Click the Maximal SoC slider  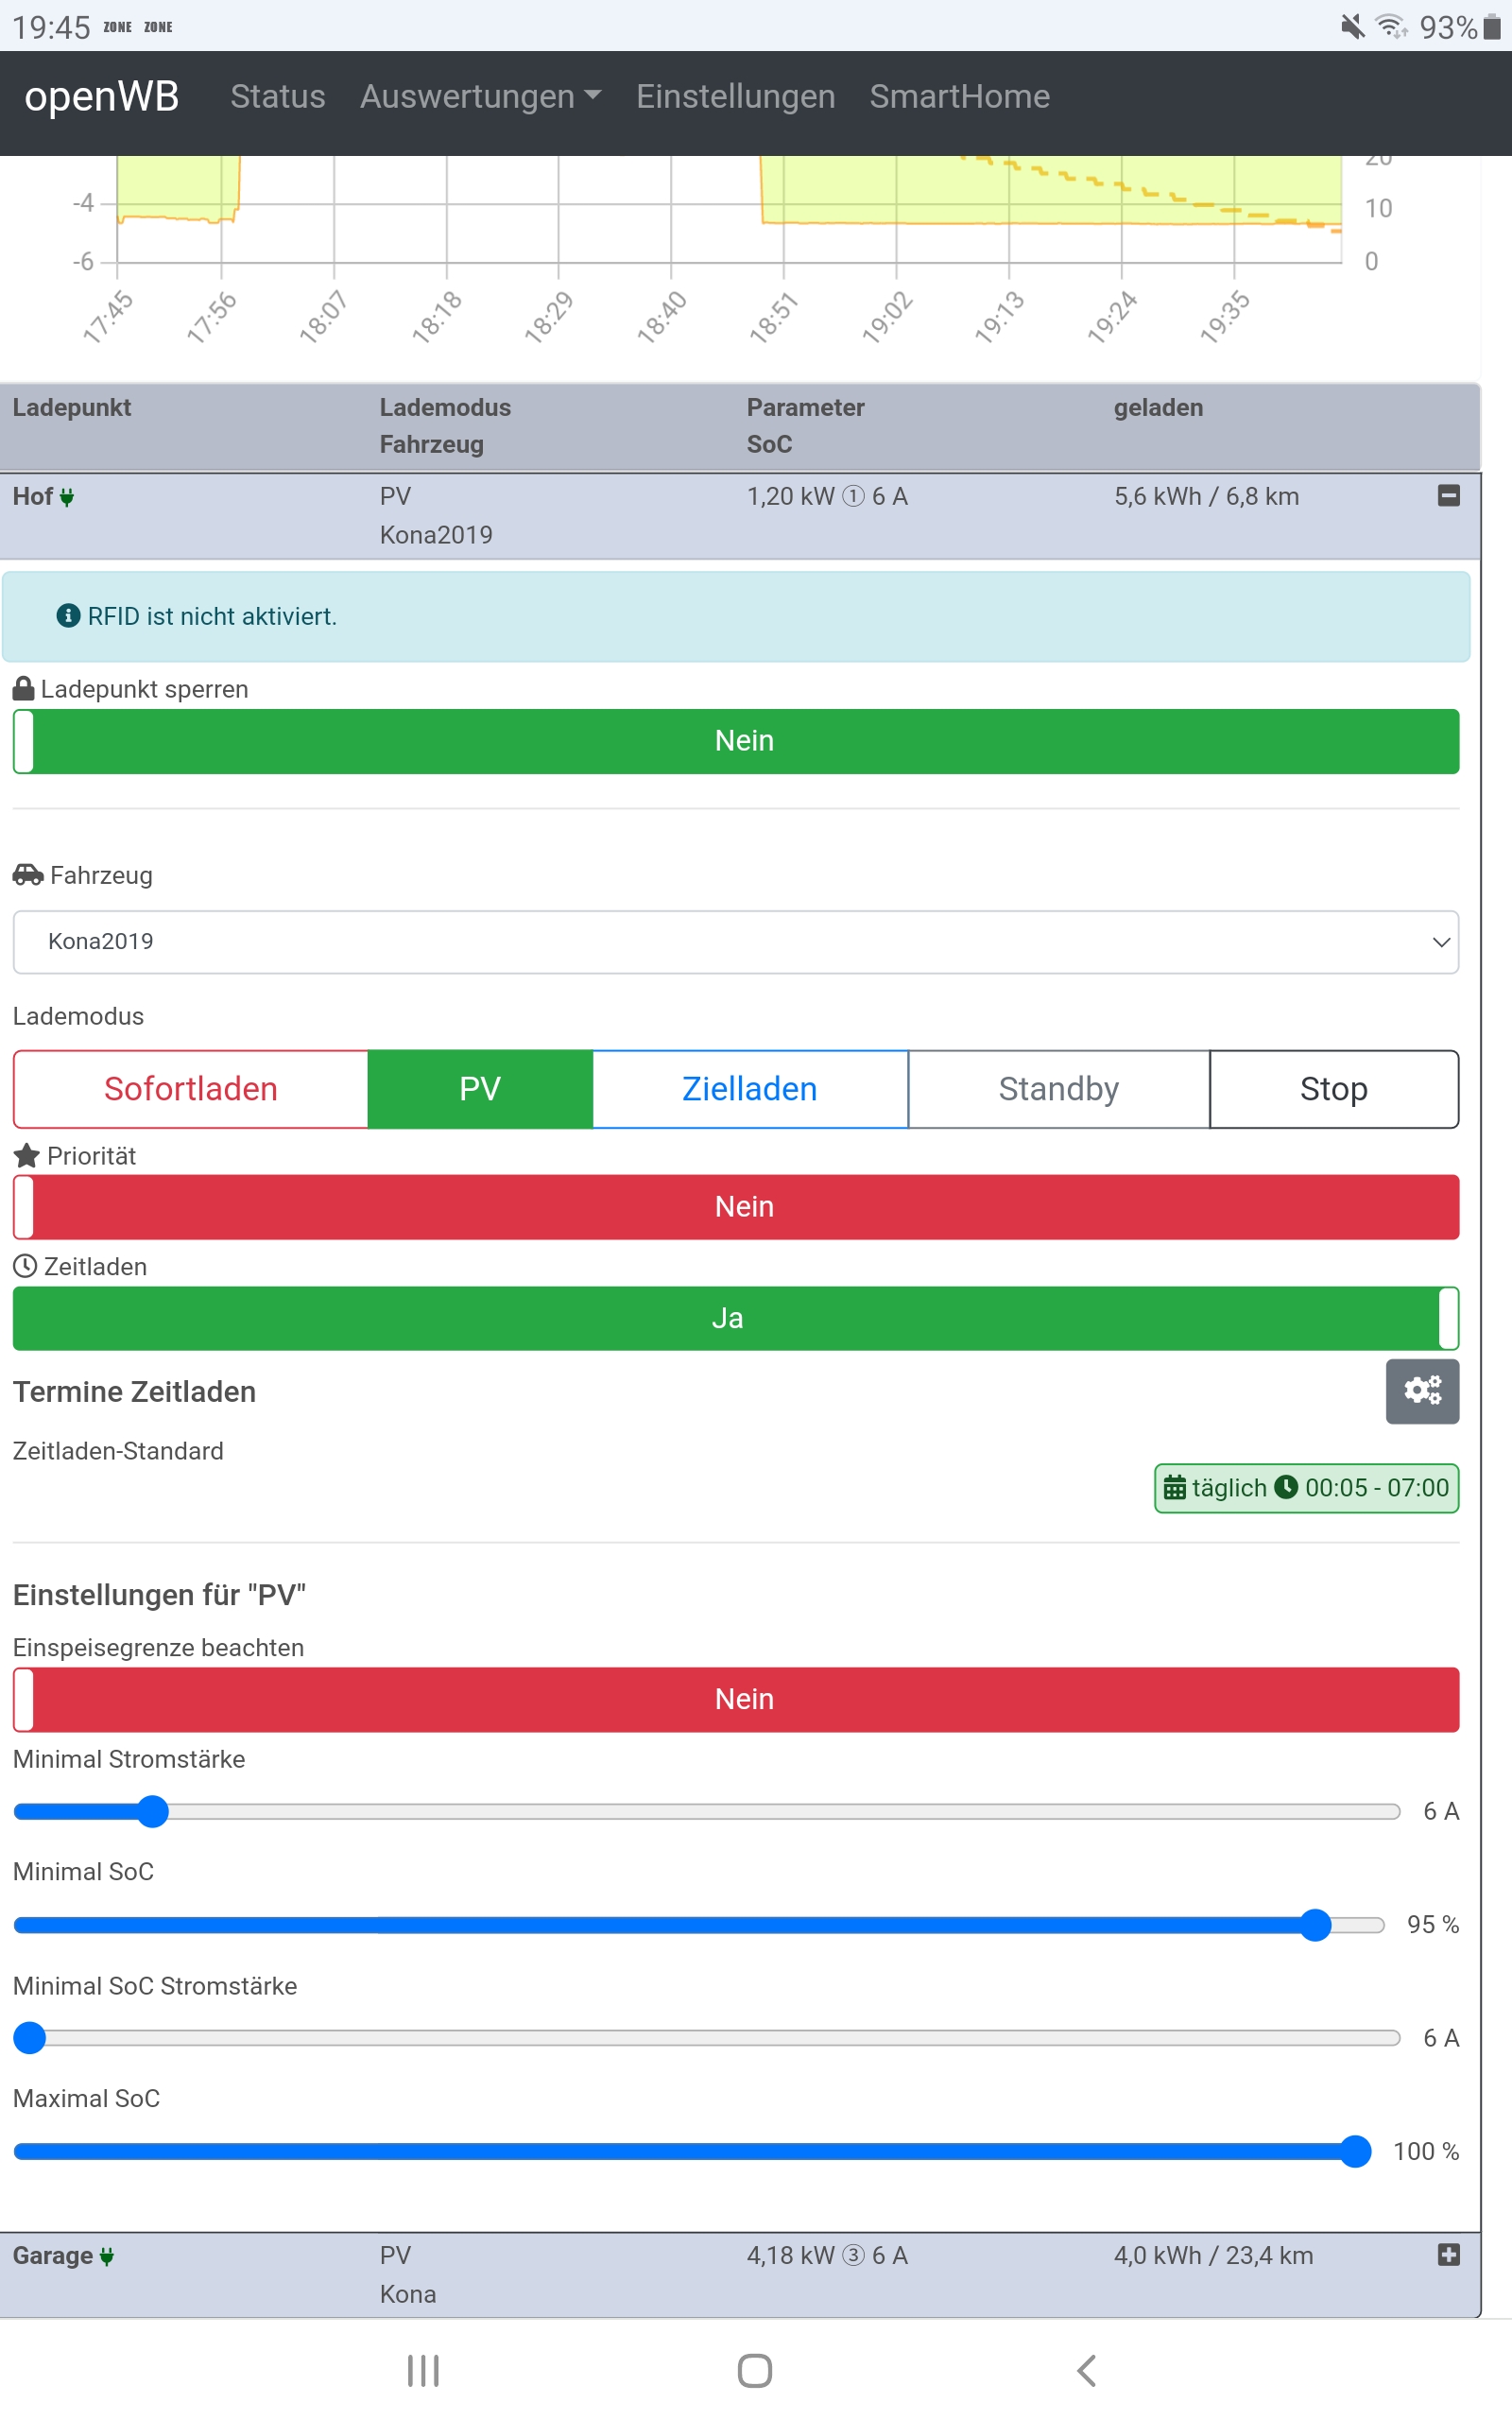tap(692, 2150)
